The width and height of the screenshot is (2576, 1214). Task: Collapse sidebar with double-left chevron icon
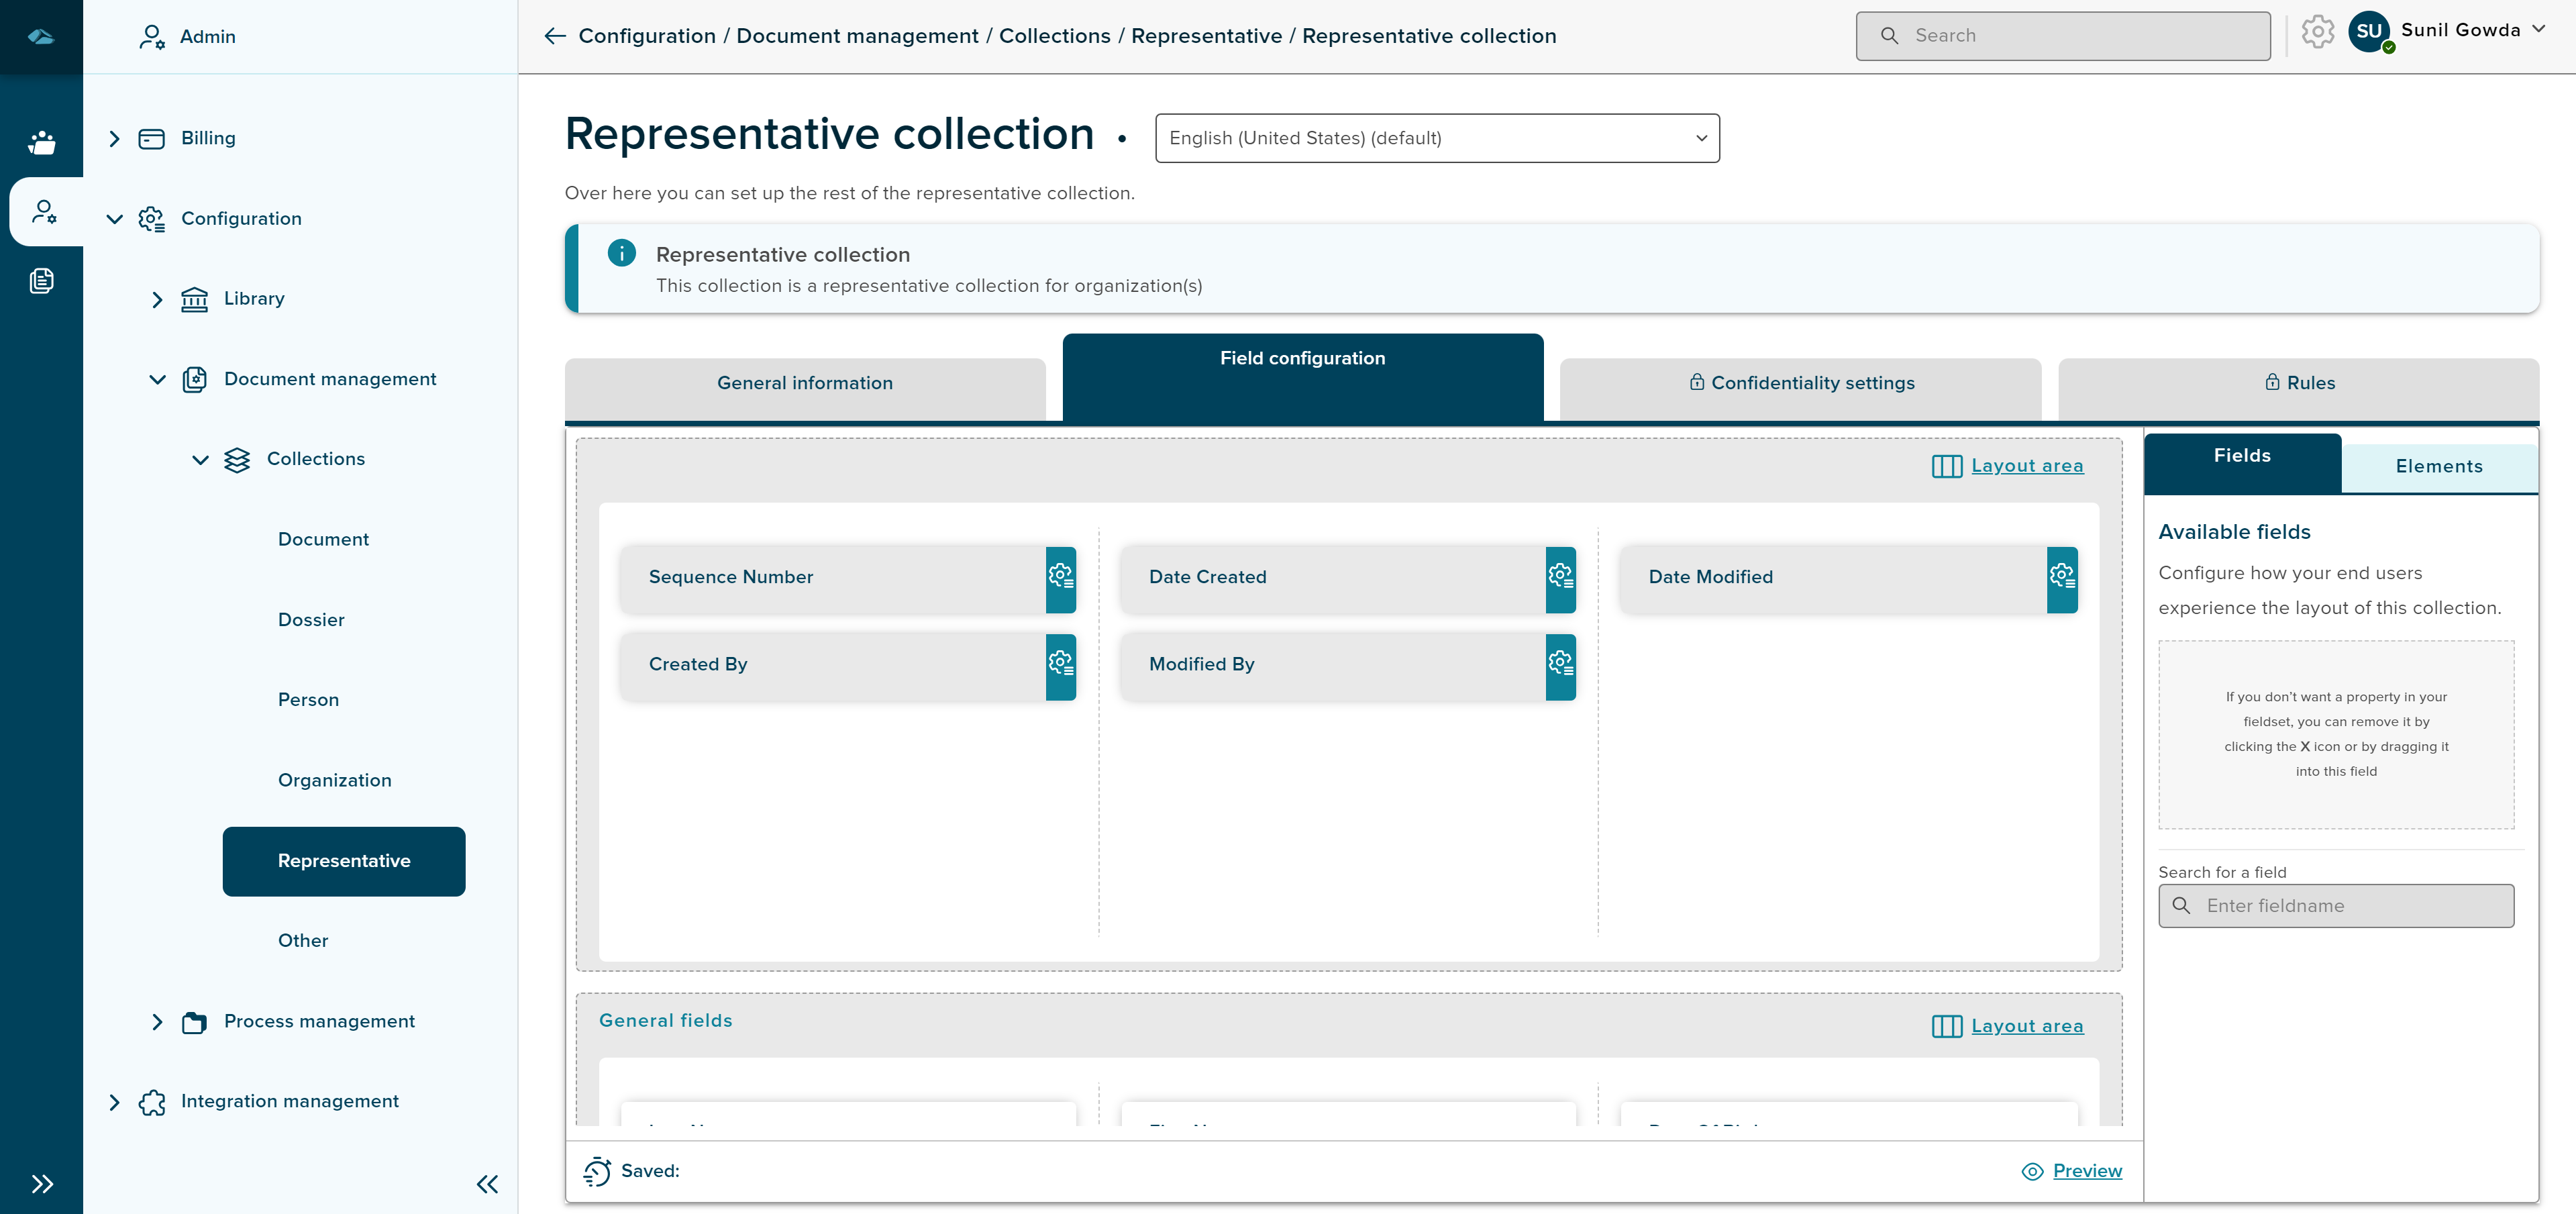[487, 1184]
